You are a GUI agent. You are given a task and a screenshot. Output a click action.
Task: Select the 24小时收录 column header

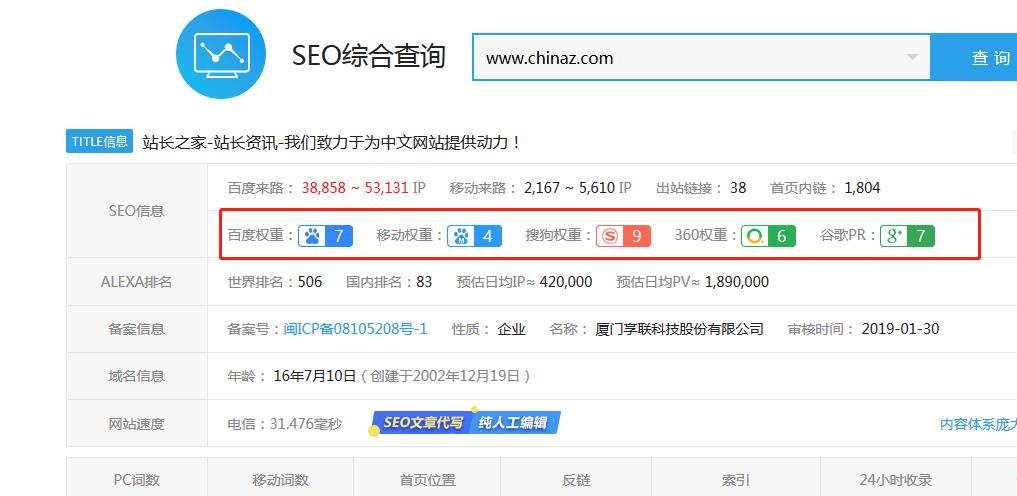coord(896,480)
